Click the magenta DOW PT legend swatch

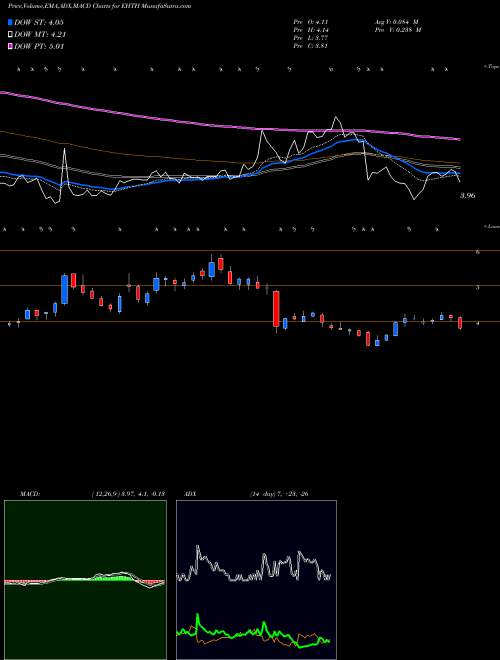(10, 46)
